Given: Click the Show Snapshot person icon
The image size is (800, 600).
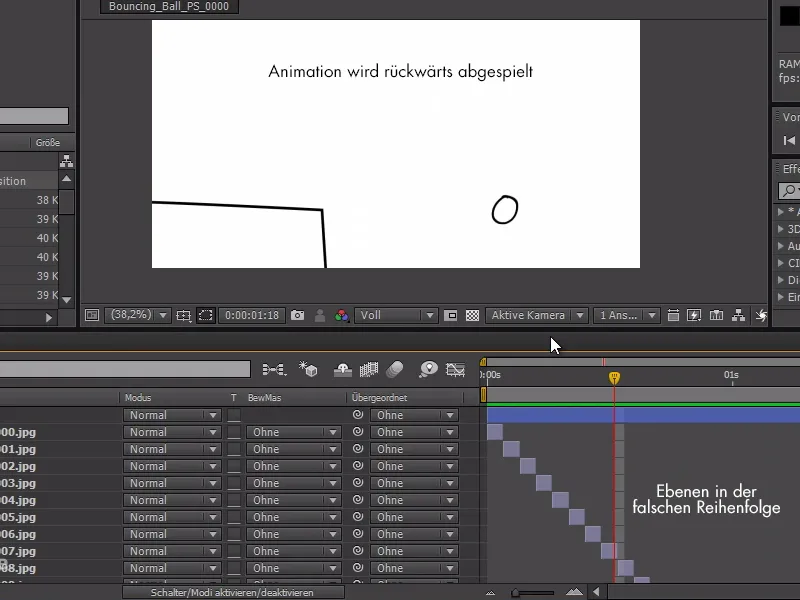Looking at the screenshot, I should click(x=320, y=315).
